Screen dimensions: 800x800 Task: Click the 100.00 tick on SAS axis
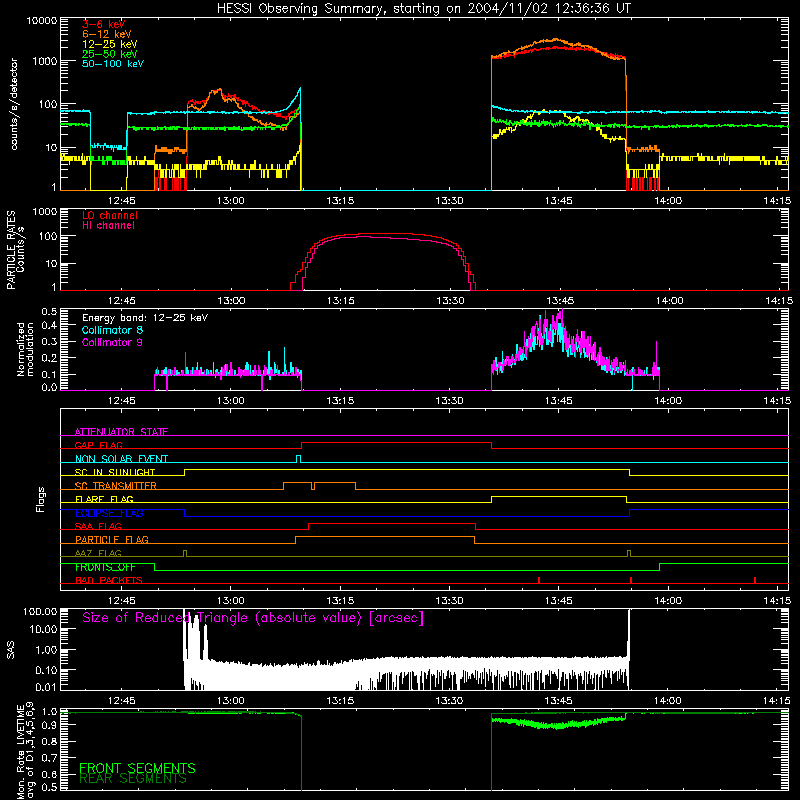pos(40,611)
